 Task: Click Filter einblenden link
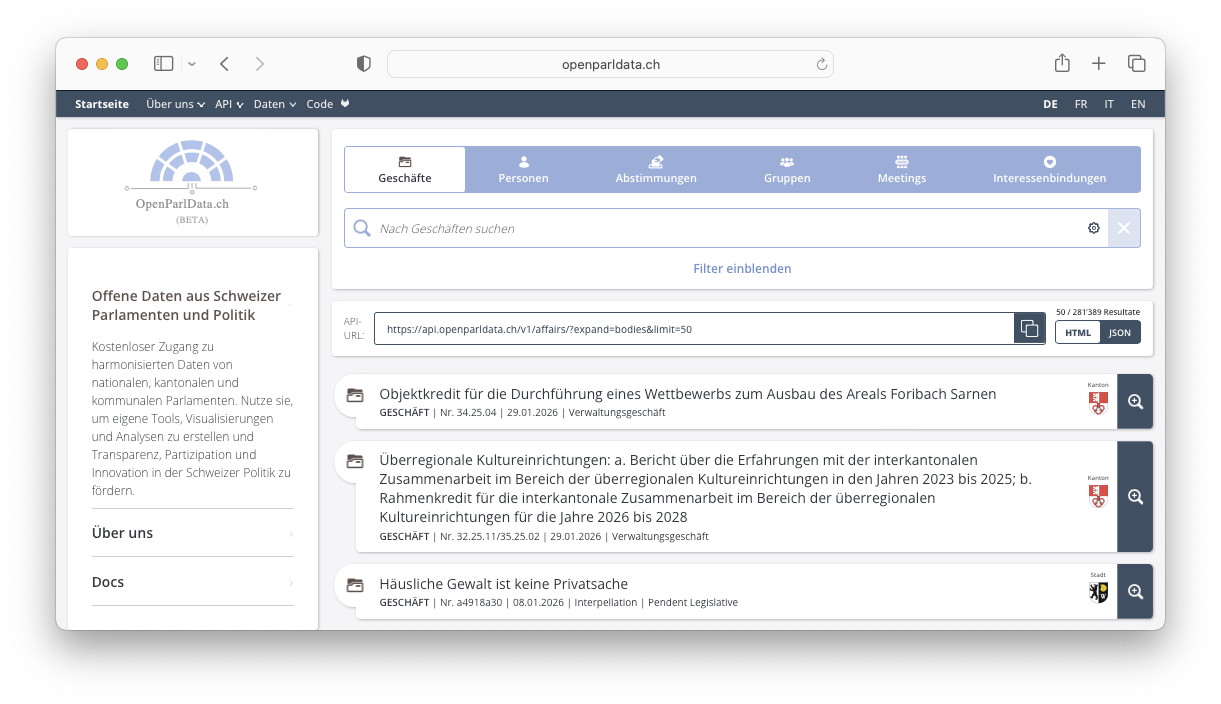tap(742, 269)
